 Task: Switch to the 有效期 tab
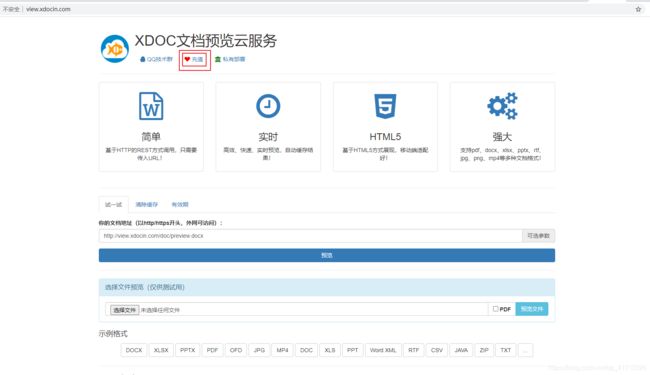(x=180, y=205)
